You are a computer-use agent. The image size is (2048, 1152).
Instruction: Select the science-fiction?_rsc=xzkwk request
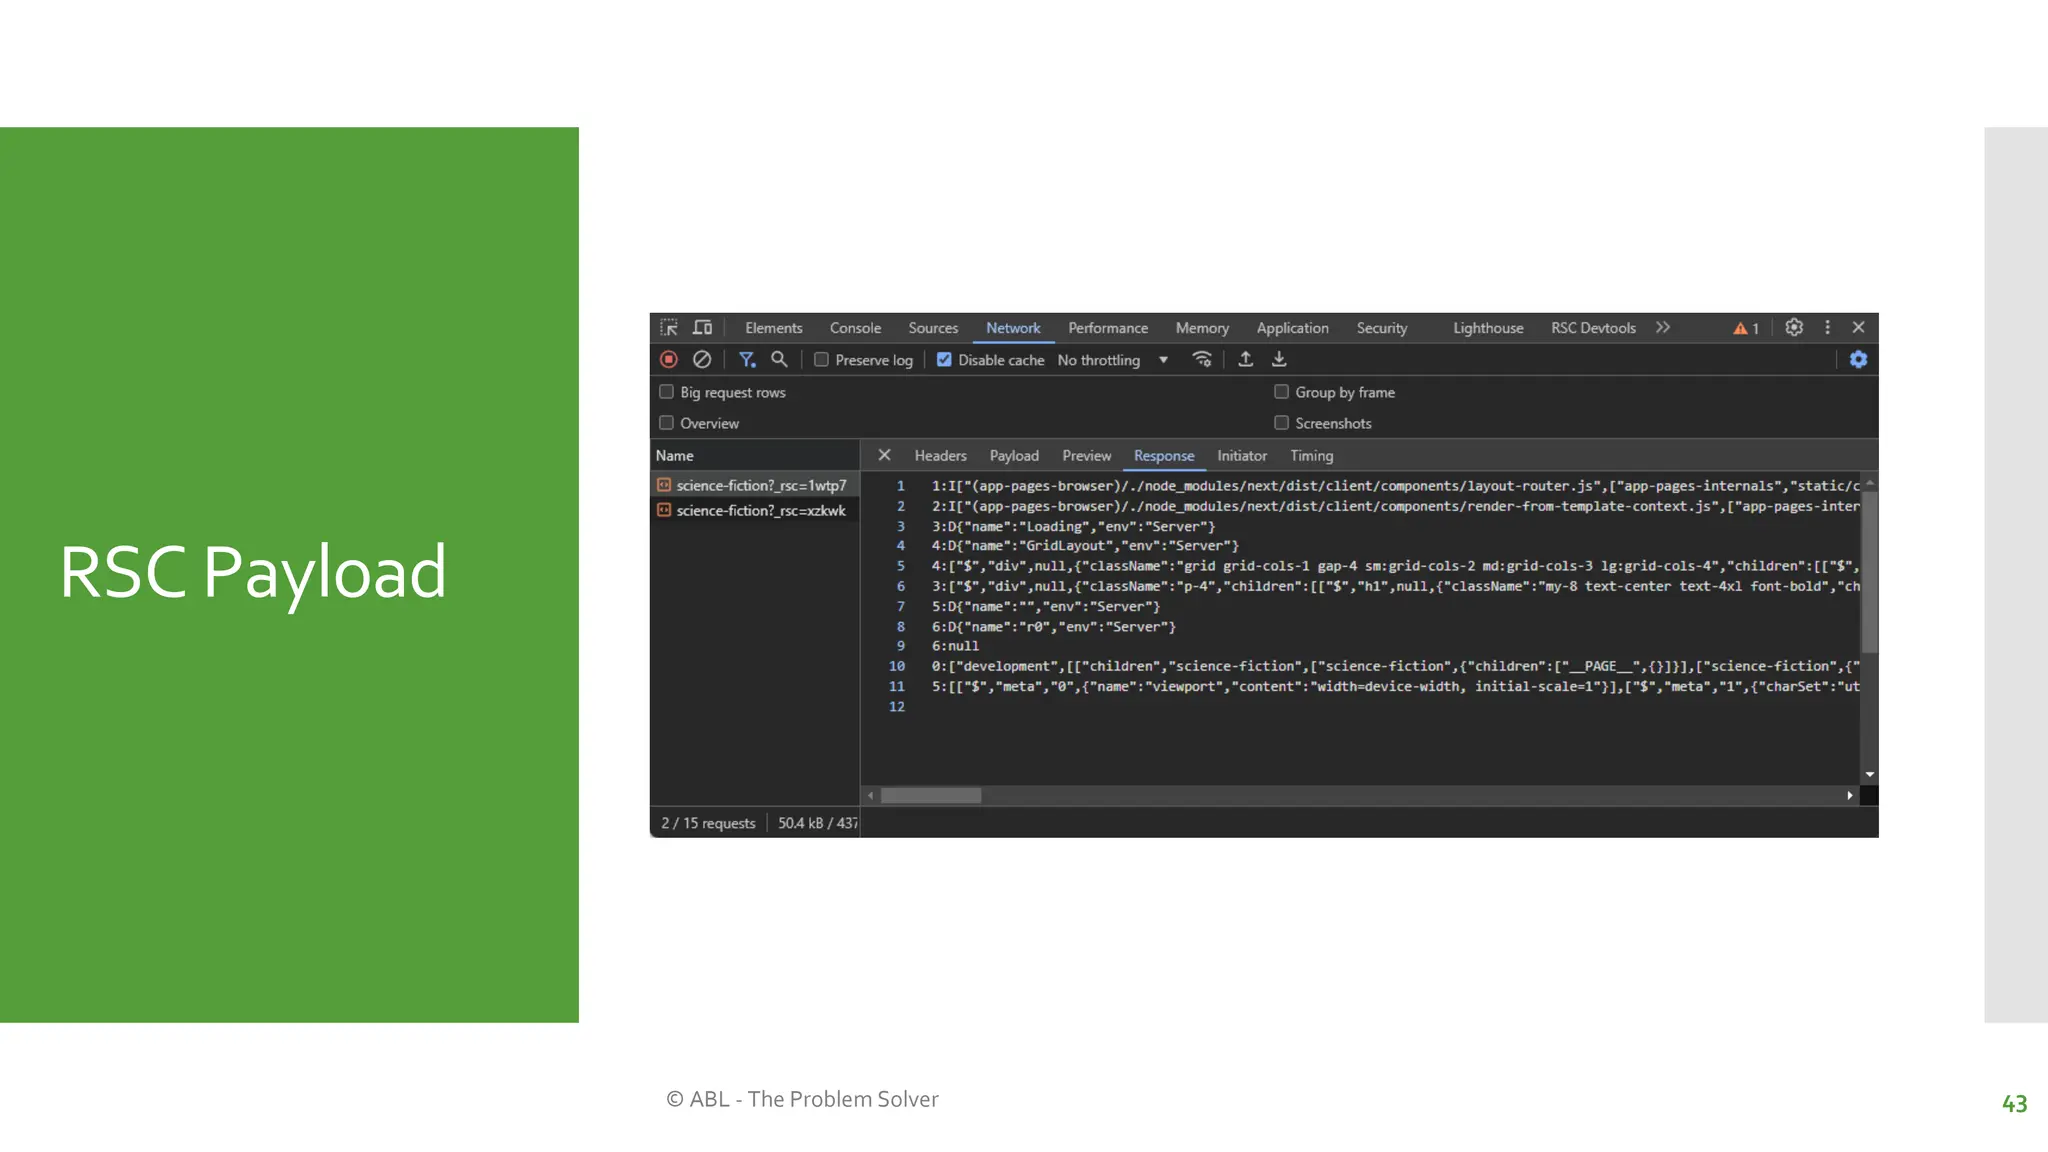[760, 511]
